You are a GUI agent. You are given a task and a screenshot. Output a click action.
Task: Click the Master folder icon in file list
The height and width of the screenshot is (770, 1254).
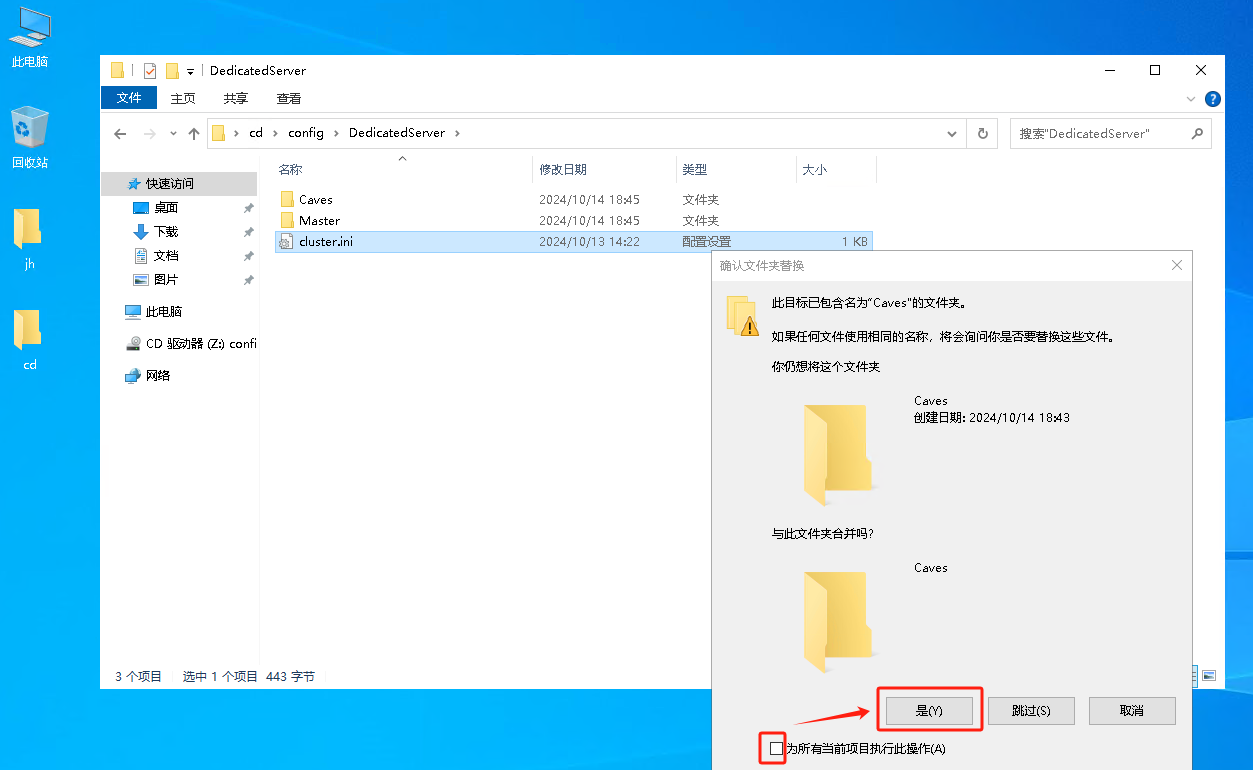pyautogui.click(x=287, y=220)
